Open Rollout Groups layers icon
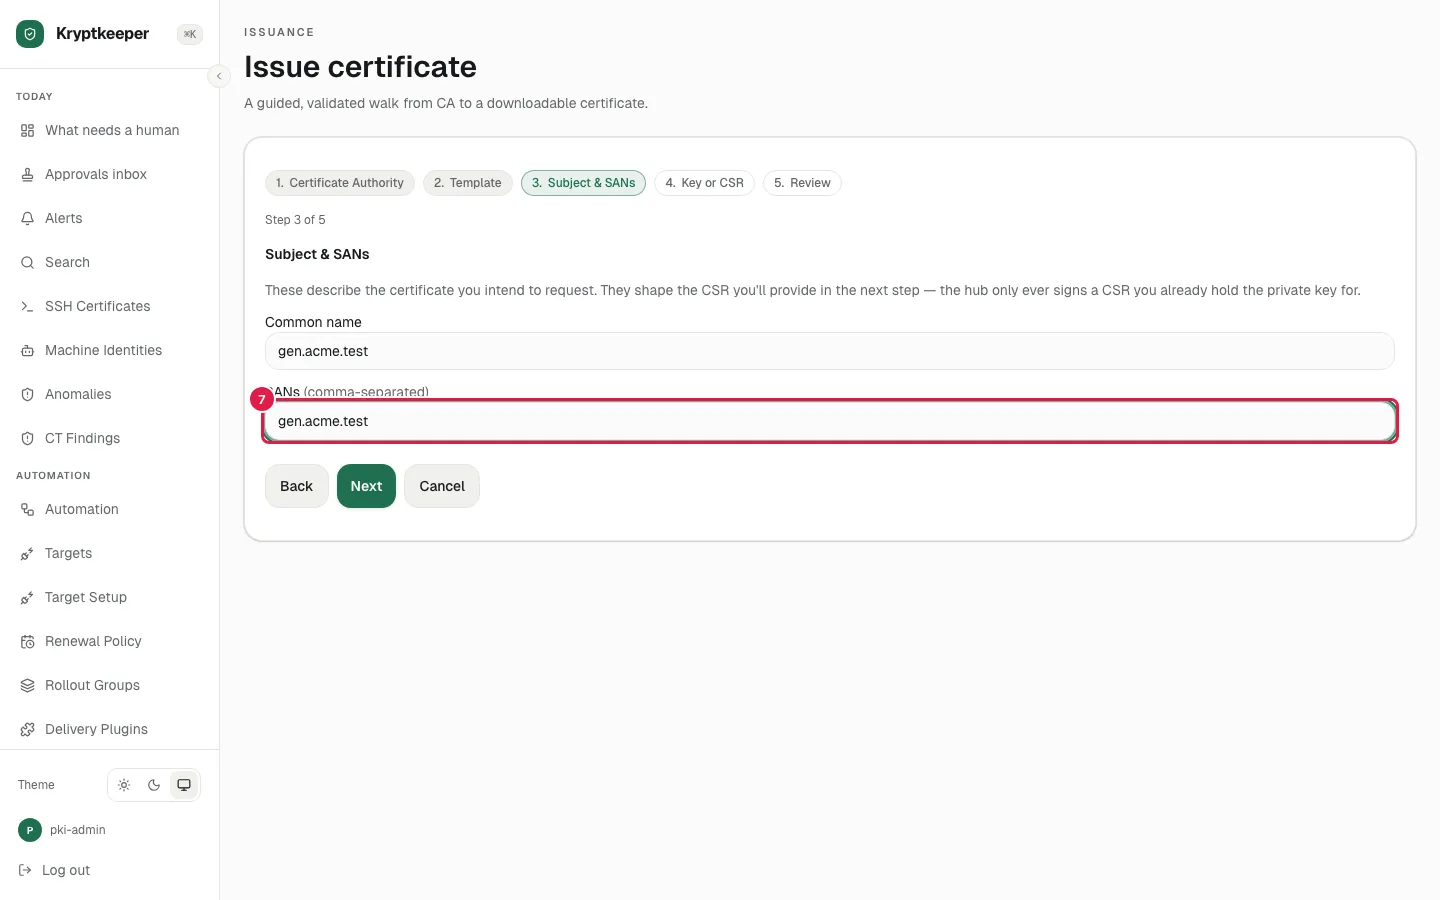 tap(28, 686)
